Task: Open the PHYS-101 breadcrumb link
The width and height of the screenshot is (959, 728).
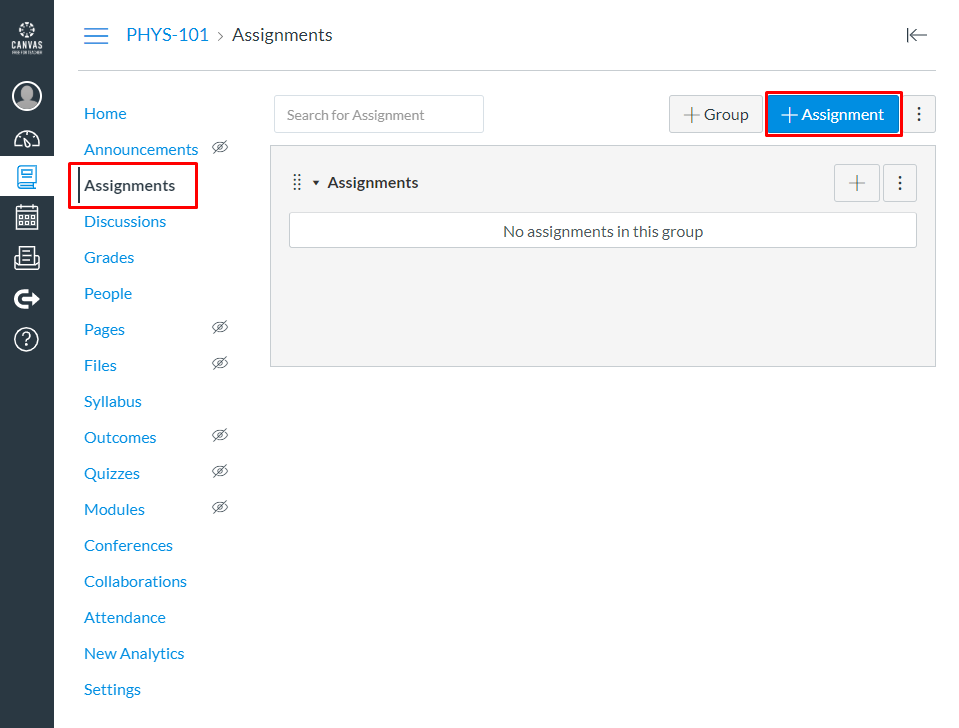Action: (167, 34)
